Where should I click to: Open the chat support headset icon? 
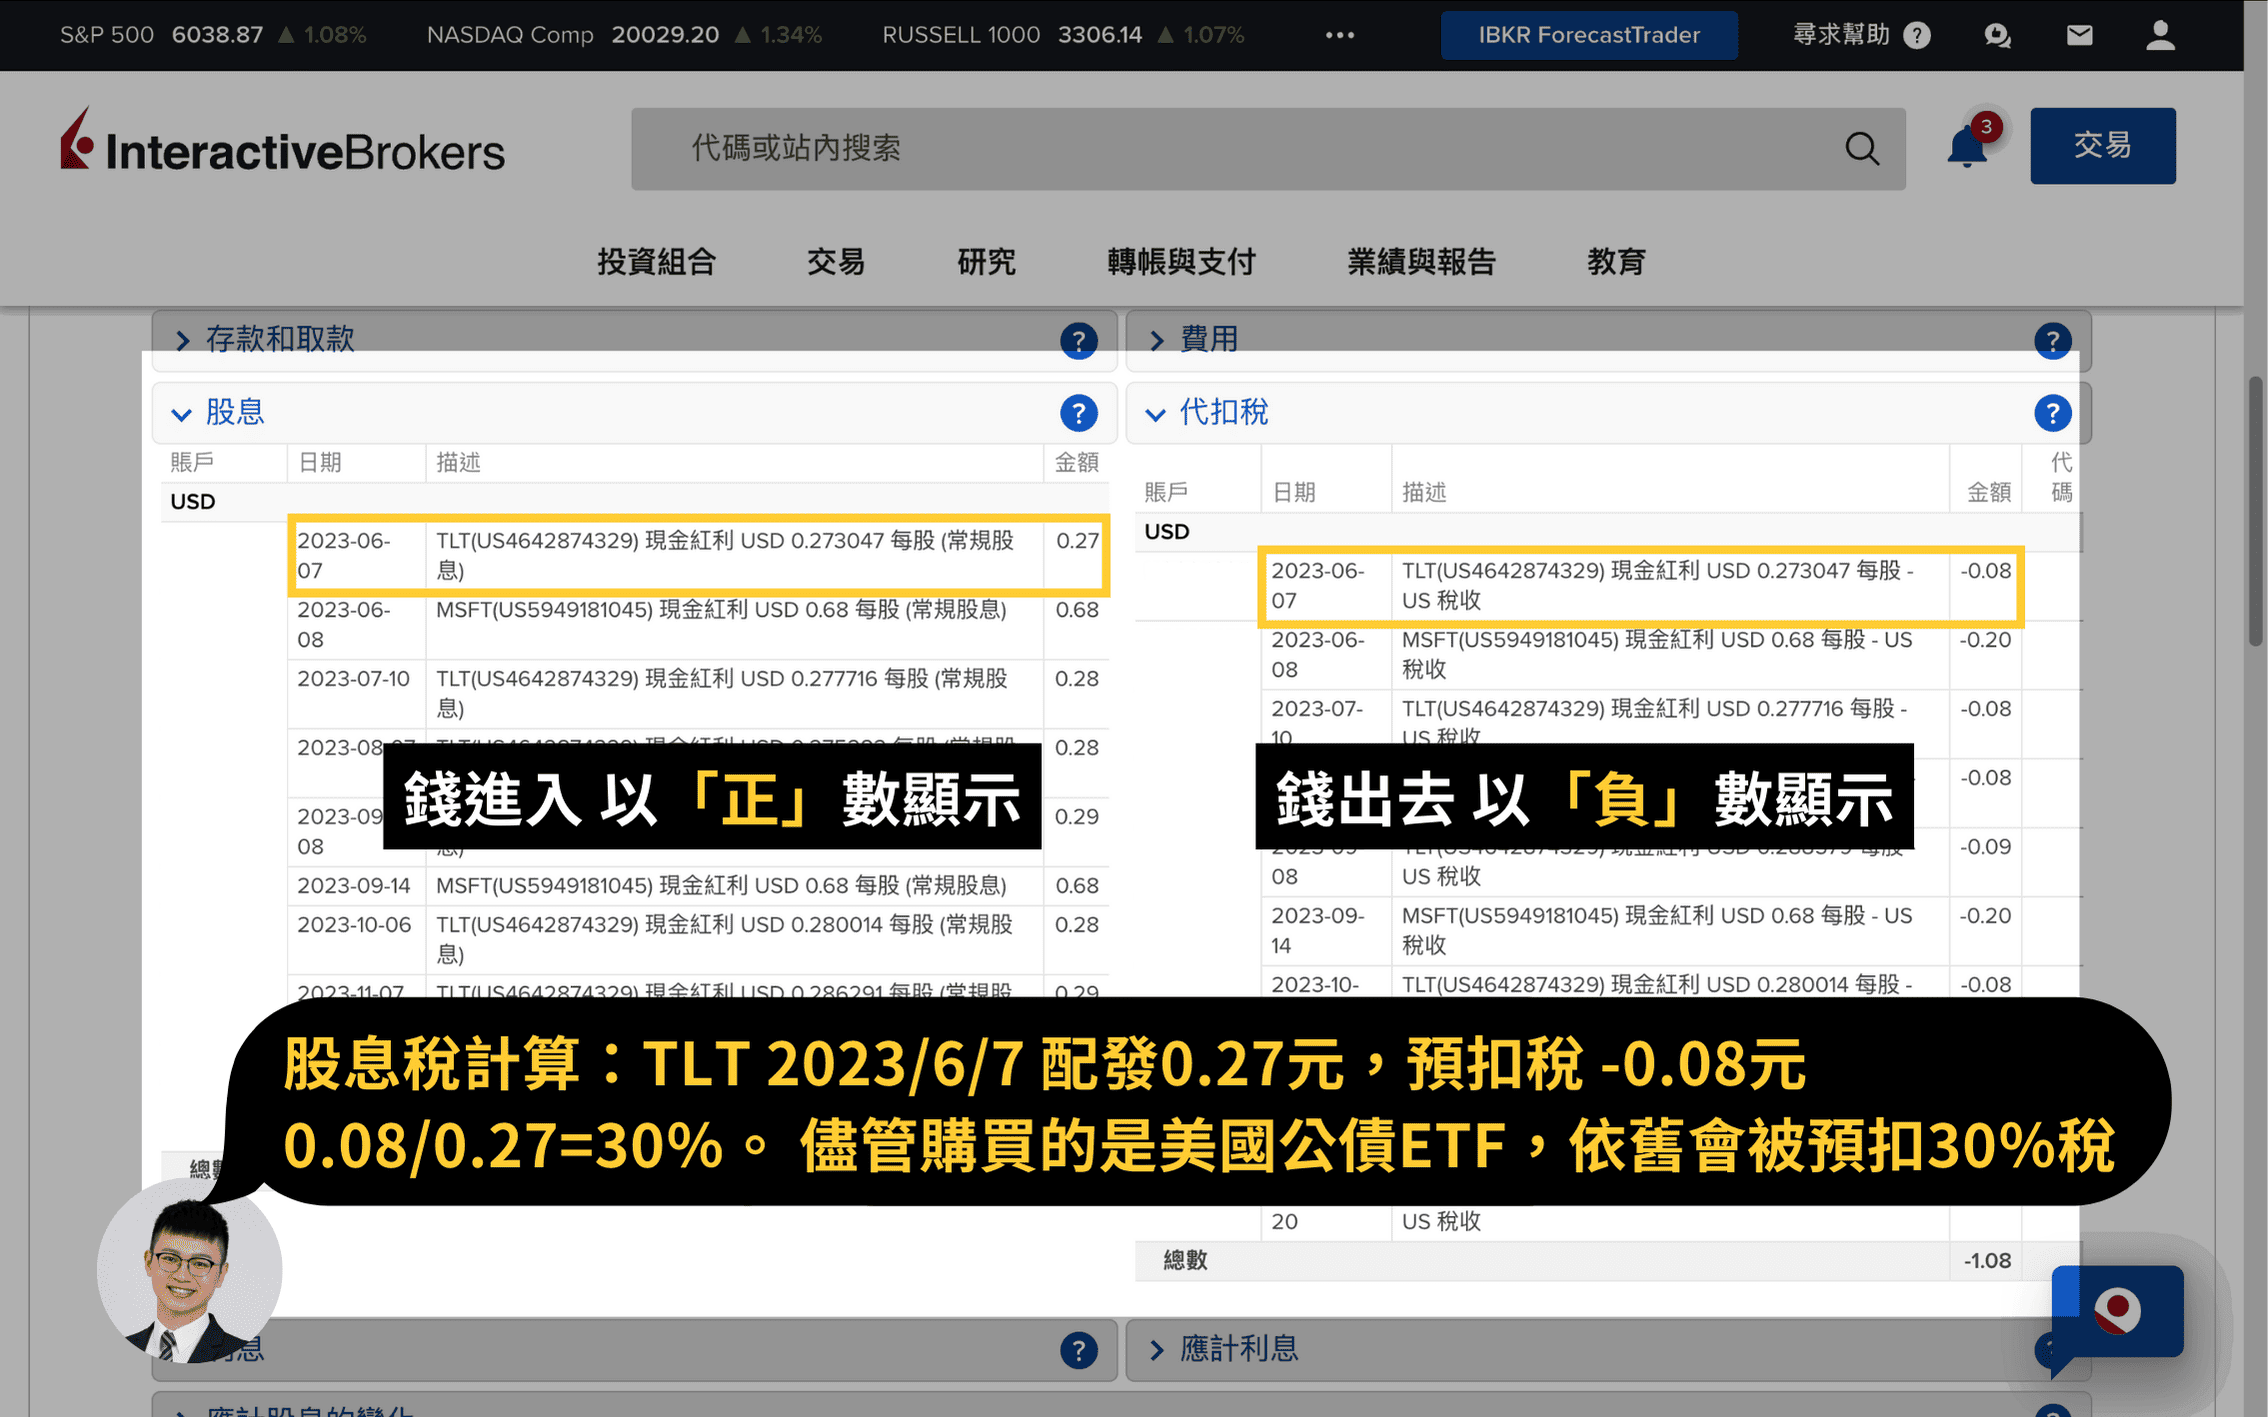(x=1997, y=35)
